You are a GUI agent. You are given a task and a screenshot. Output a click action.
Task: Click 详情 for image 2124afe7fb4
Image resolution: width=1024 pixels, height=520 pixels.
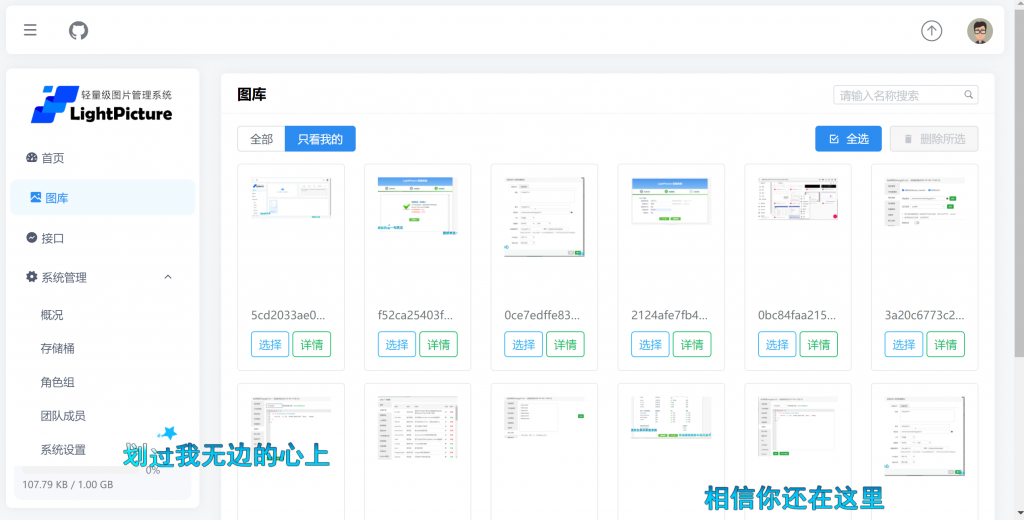[692, 344]
